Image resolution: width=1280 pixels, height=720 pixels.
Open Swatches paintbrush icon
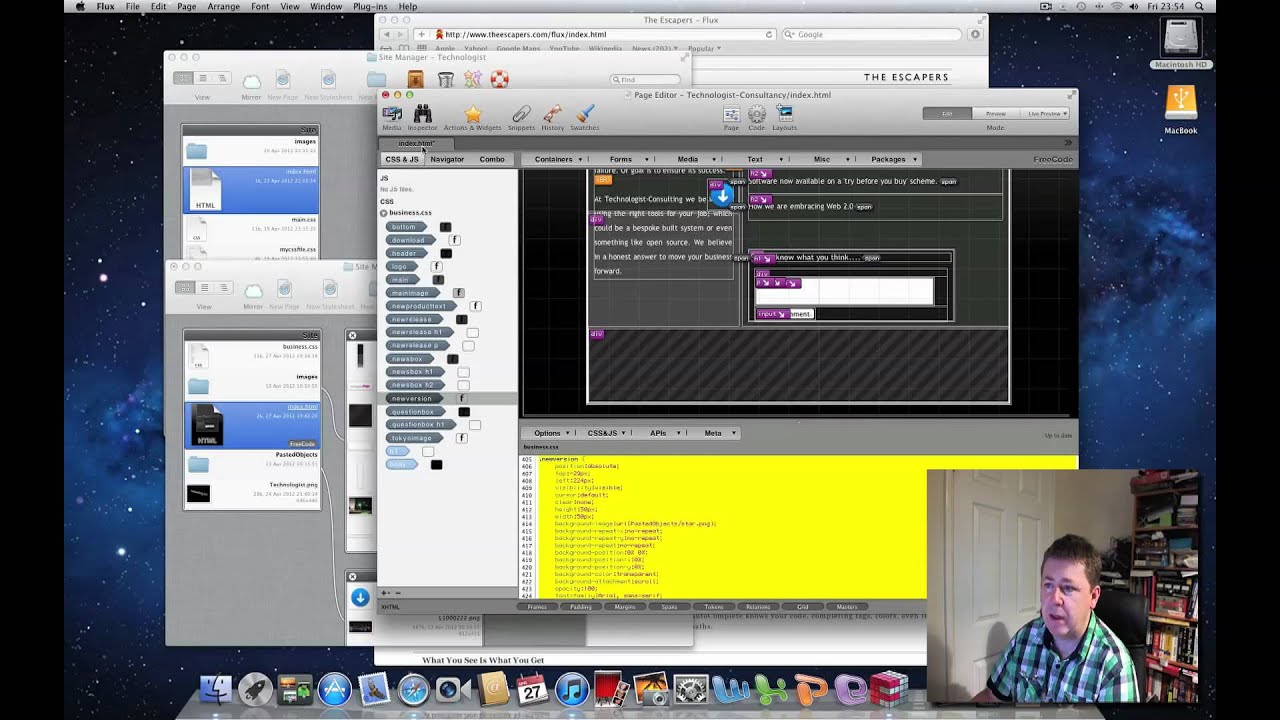click(x=585, y=114)
